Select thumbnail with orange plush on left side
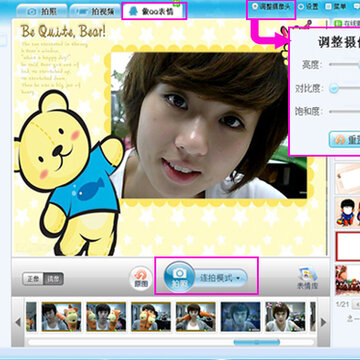Viewport: 360px width, 360px height. (106, 317)
